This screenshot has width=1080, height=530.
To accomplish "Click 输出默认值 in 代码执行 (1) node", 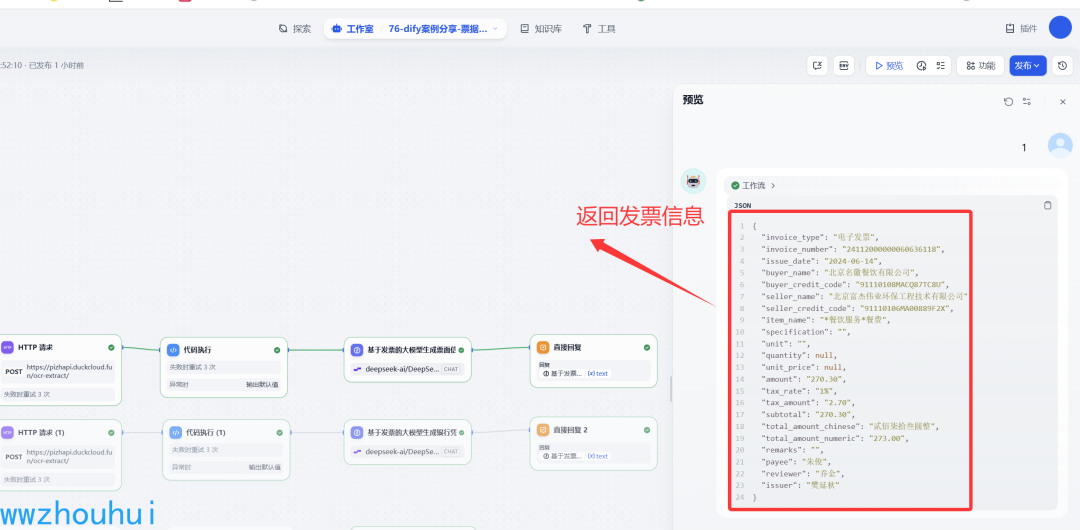I will (264, 467).
